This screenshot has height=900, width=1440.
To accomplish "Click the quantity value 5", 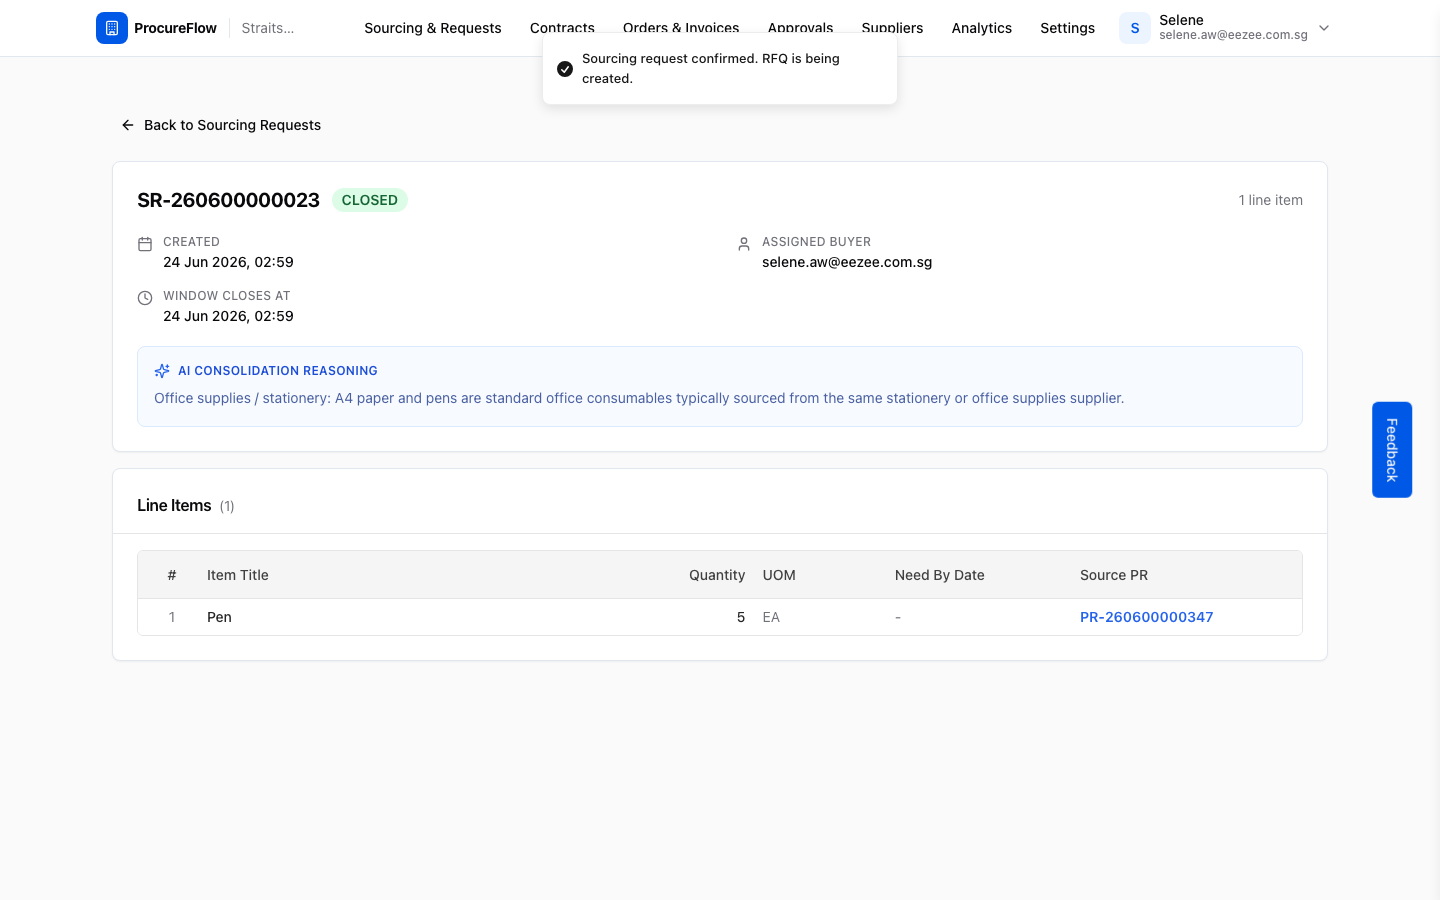I will tap(741, 617).
